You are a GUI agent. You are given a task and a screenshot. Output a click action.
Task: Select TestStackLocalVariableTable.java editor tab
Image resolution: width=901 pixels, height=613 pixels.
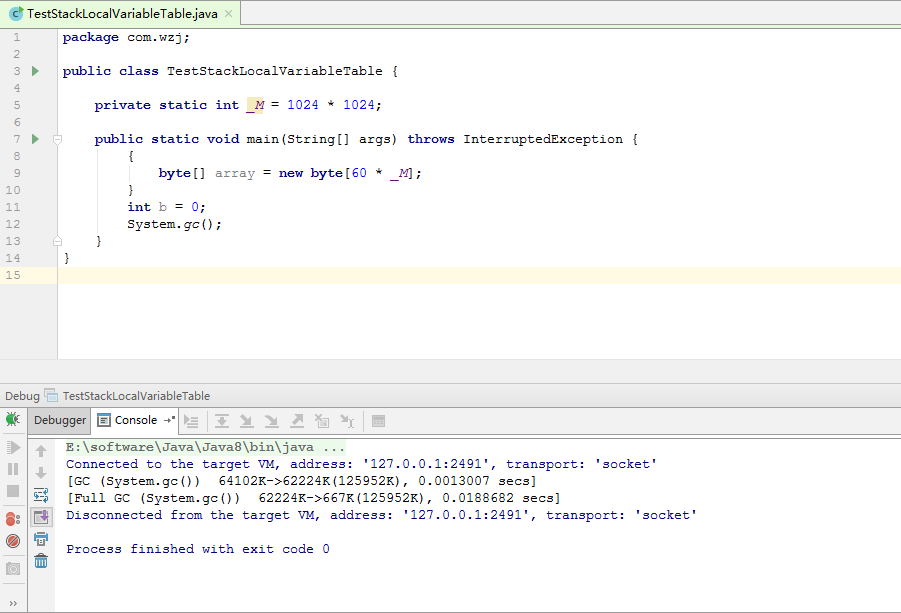coord(122,14)
